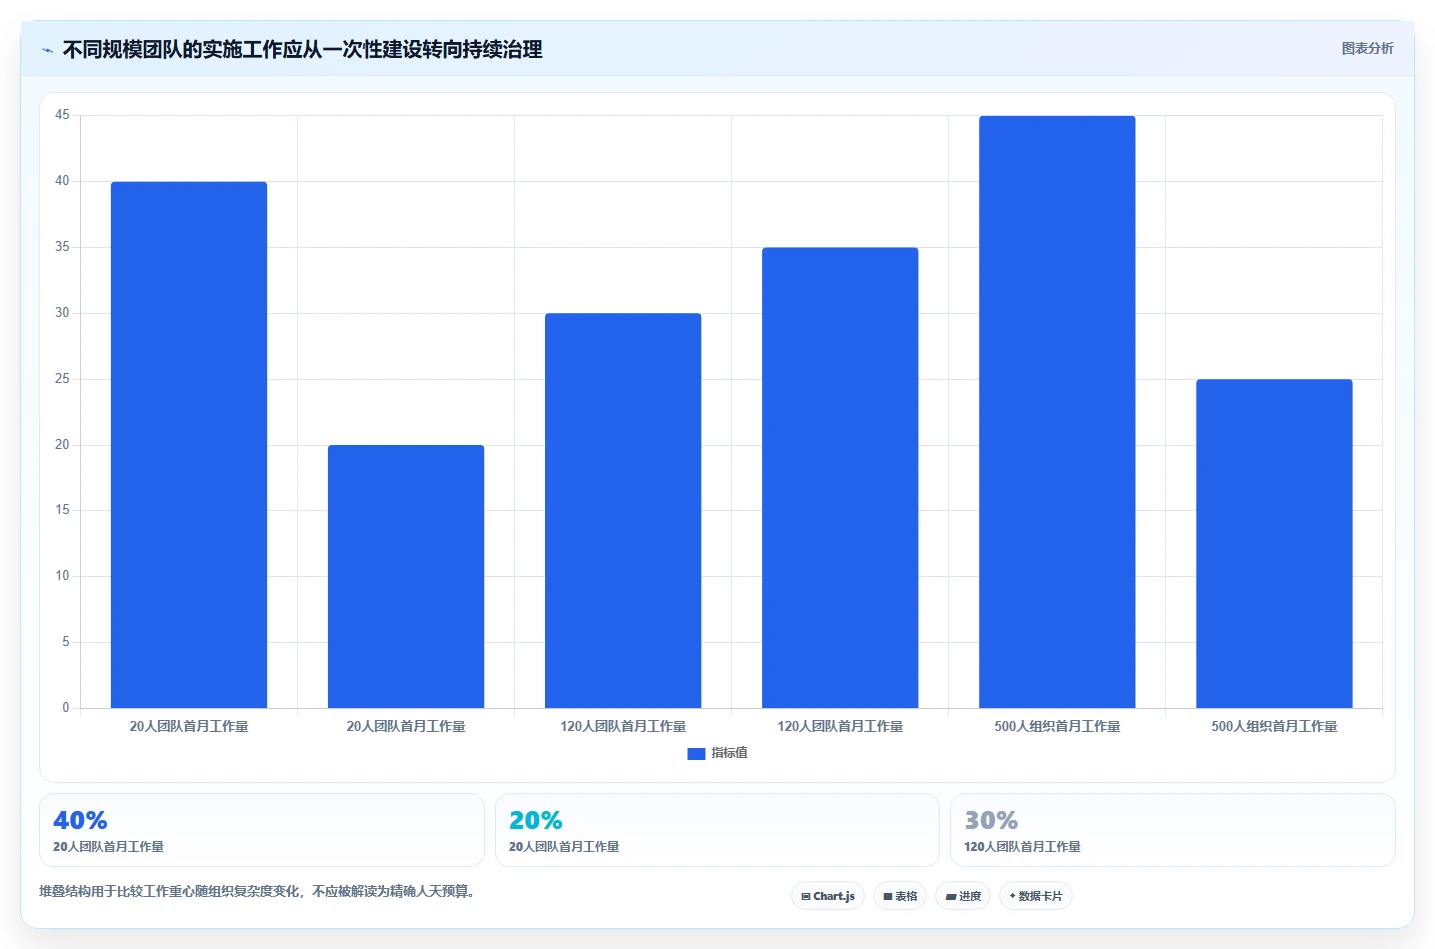Click the header title 不同规模团队的实施工作应从一次性建设转向持续治理
Viewport: 1435px width, 949px height.
[302, 50]
